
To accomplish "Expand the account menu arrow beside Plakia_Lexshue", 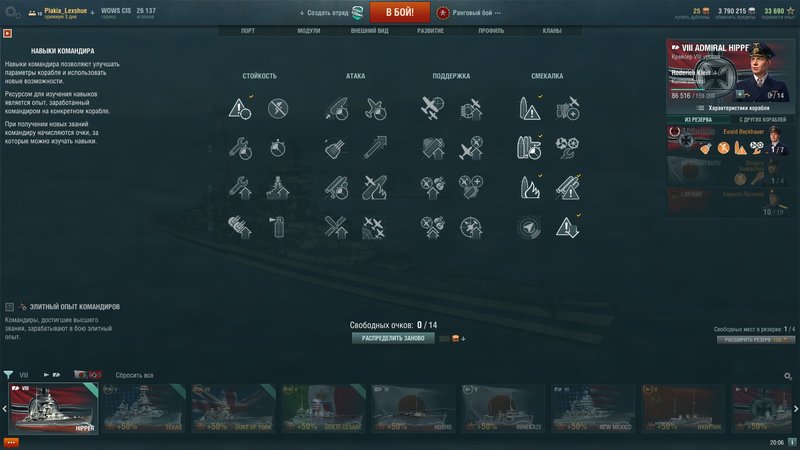I will click(x=93, y=12).
